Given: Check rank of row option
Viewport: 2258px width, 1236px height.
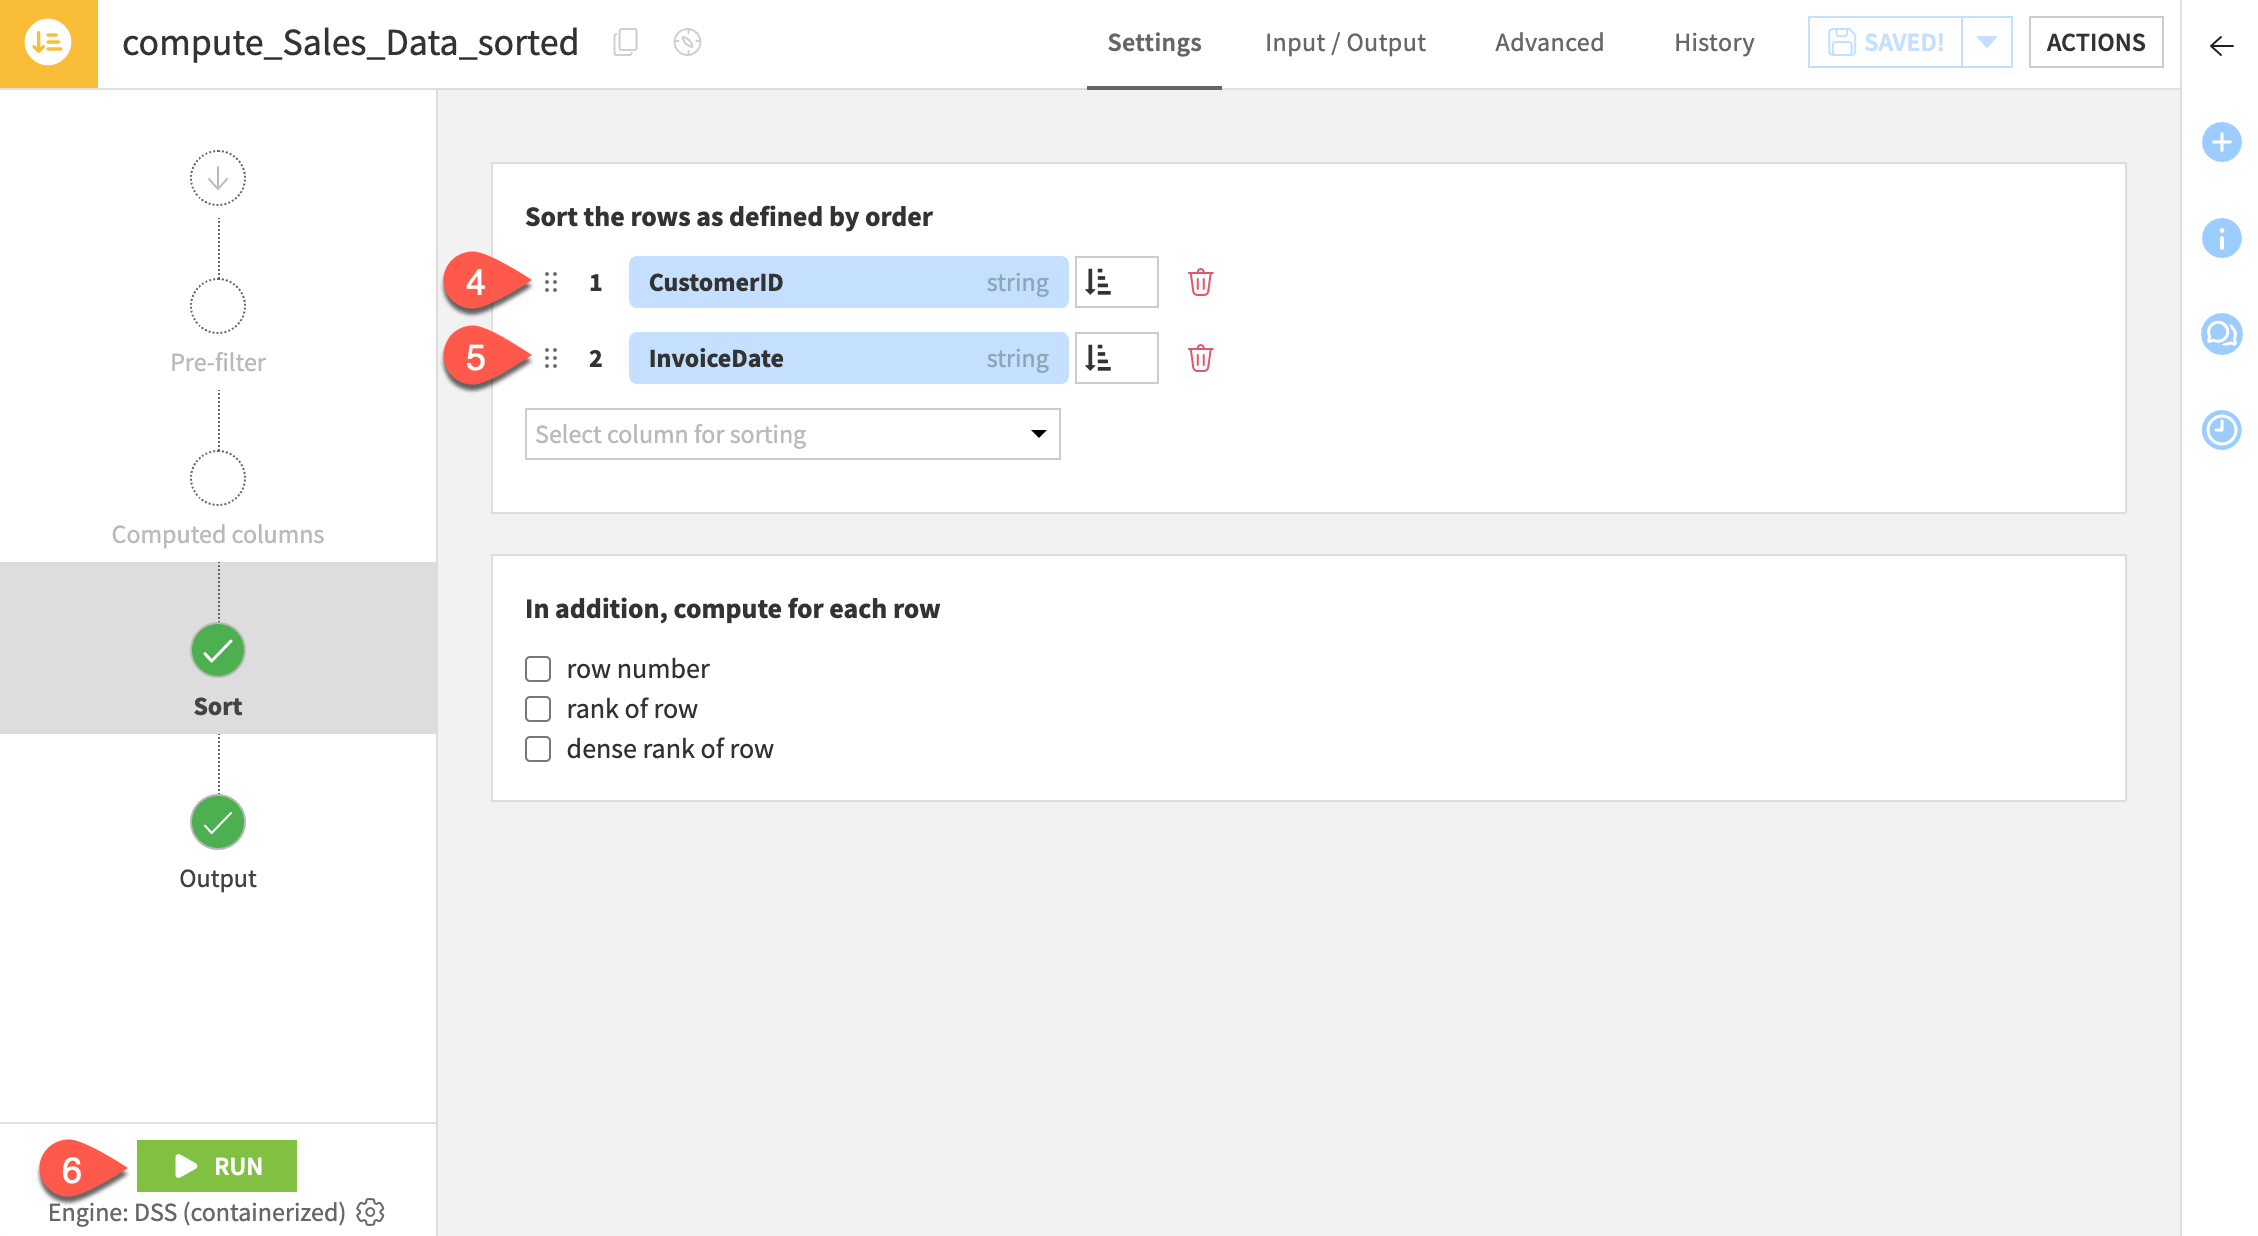Looking at the screenshot, I should pos(538,708).
